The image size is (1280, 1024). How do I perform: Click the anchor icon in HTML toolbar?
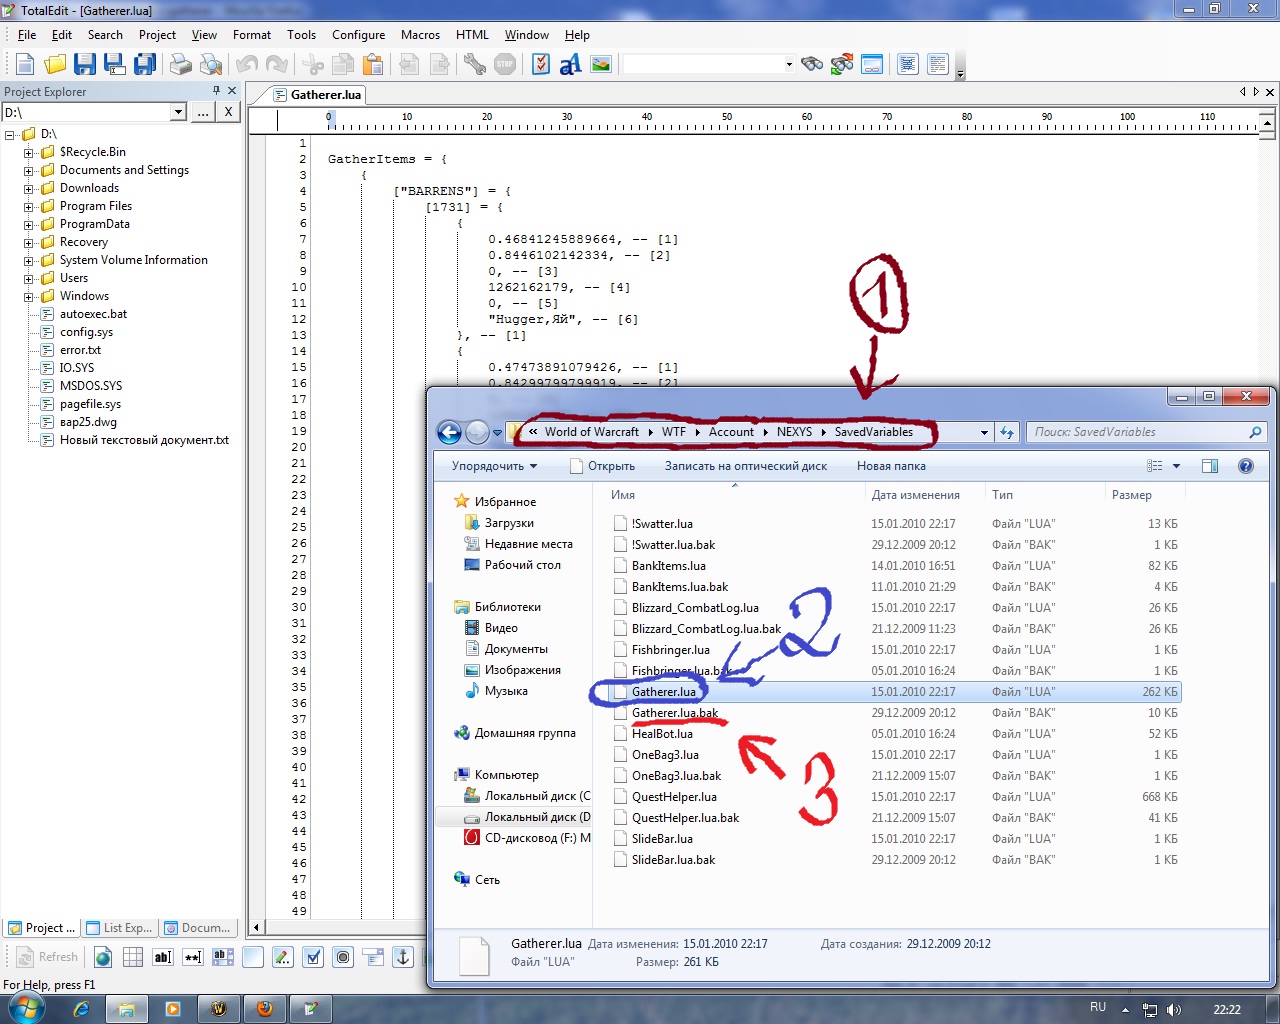coord(403,957)
